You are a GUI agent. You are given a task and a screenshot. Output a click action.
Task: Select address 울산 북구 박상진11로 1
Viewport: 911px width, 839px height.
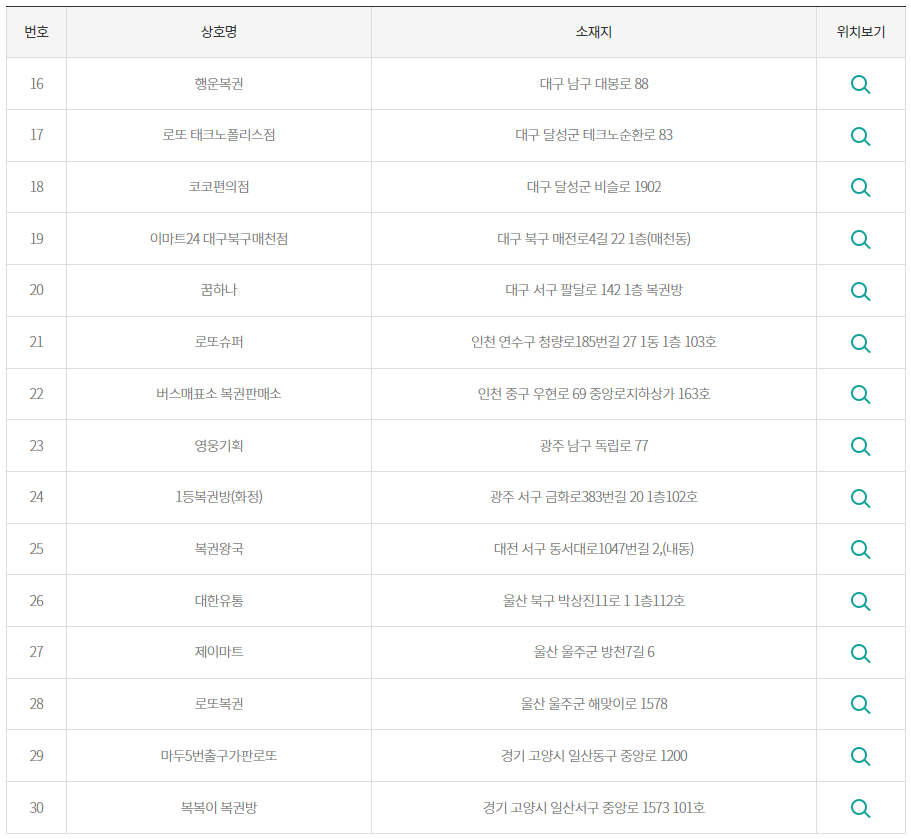pos(566,601)
